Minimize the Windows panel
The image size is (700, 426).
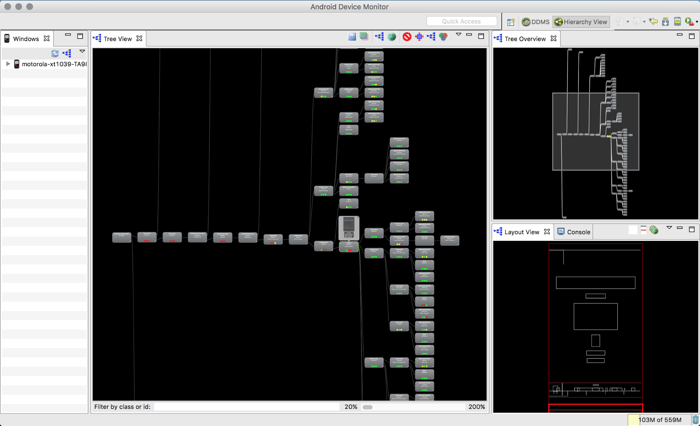coord(68,35)
